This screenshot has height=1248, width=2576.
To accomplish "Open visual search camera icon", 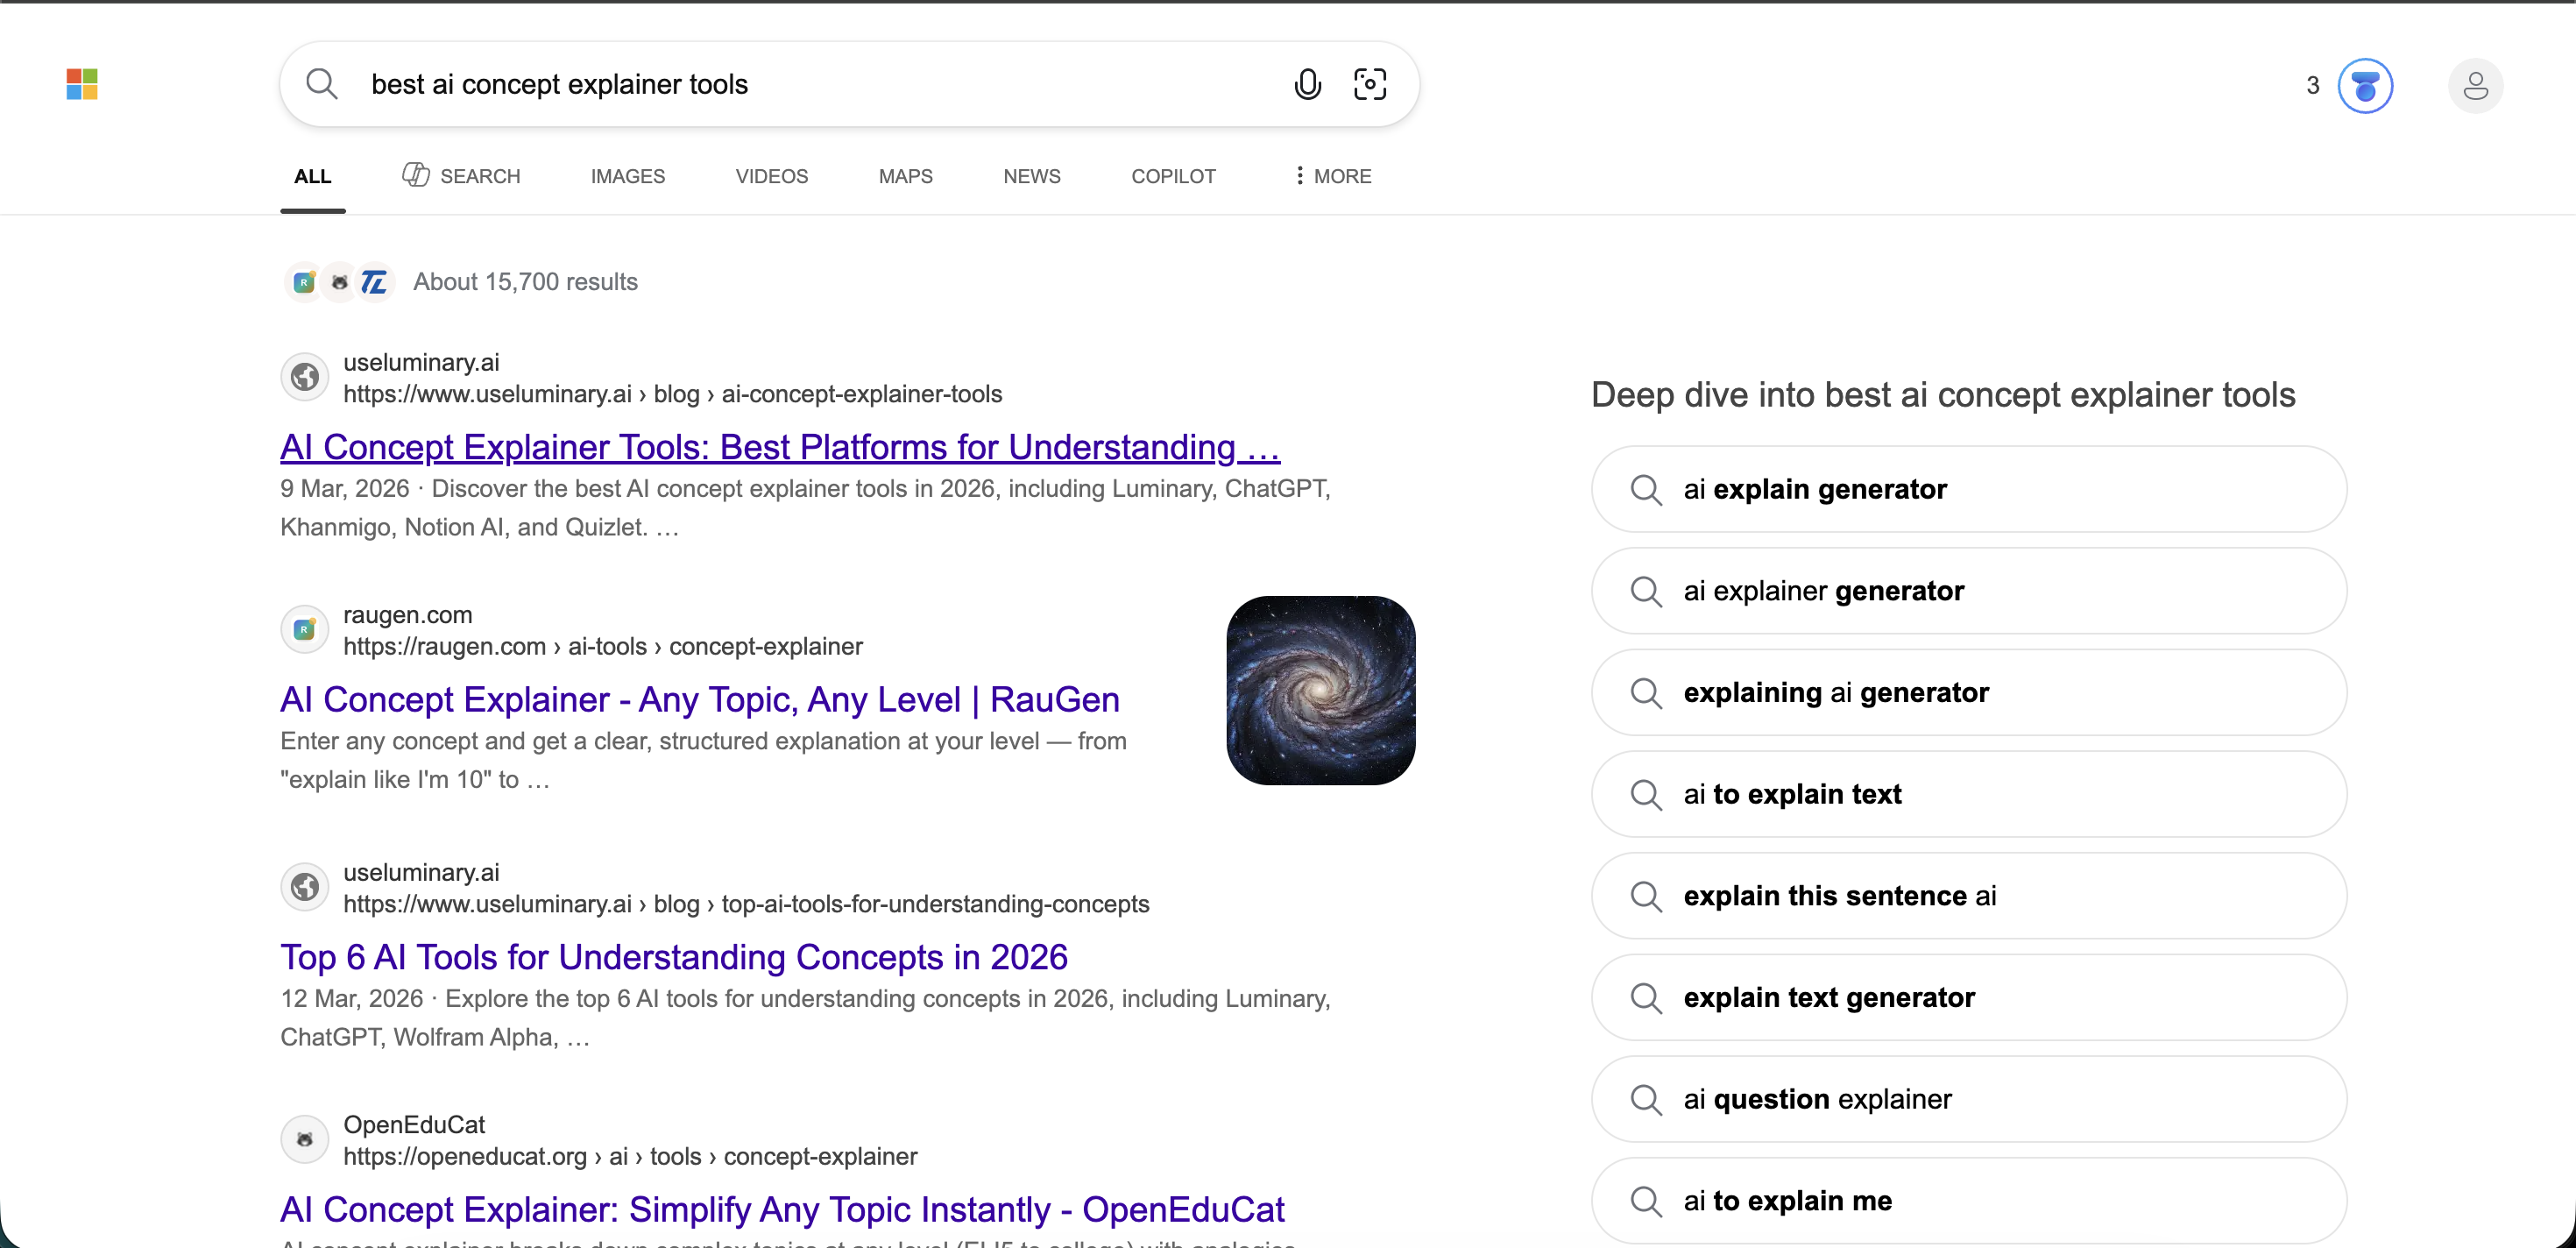I will (1369, 84).
